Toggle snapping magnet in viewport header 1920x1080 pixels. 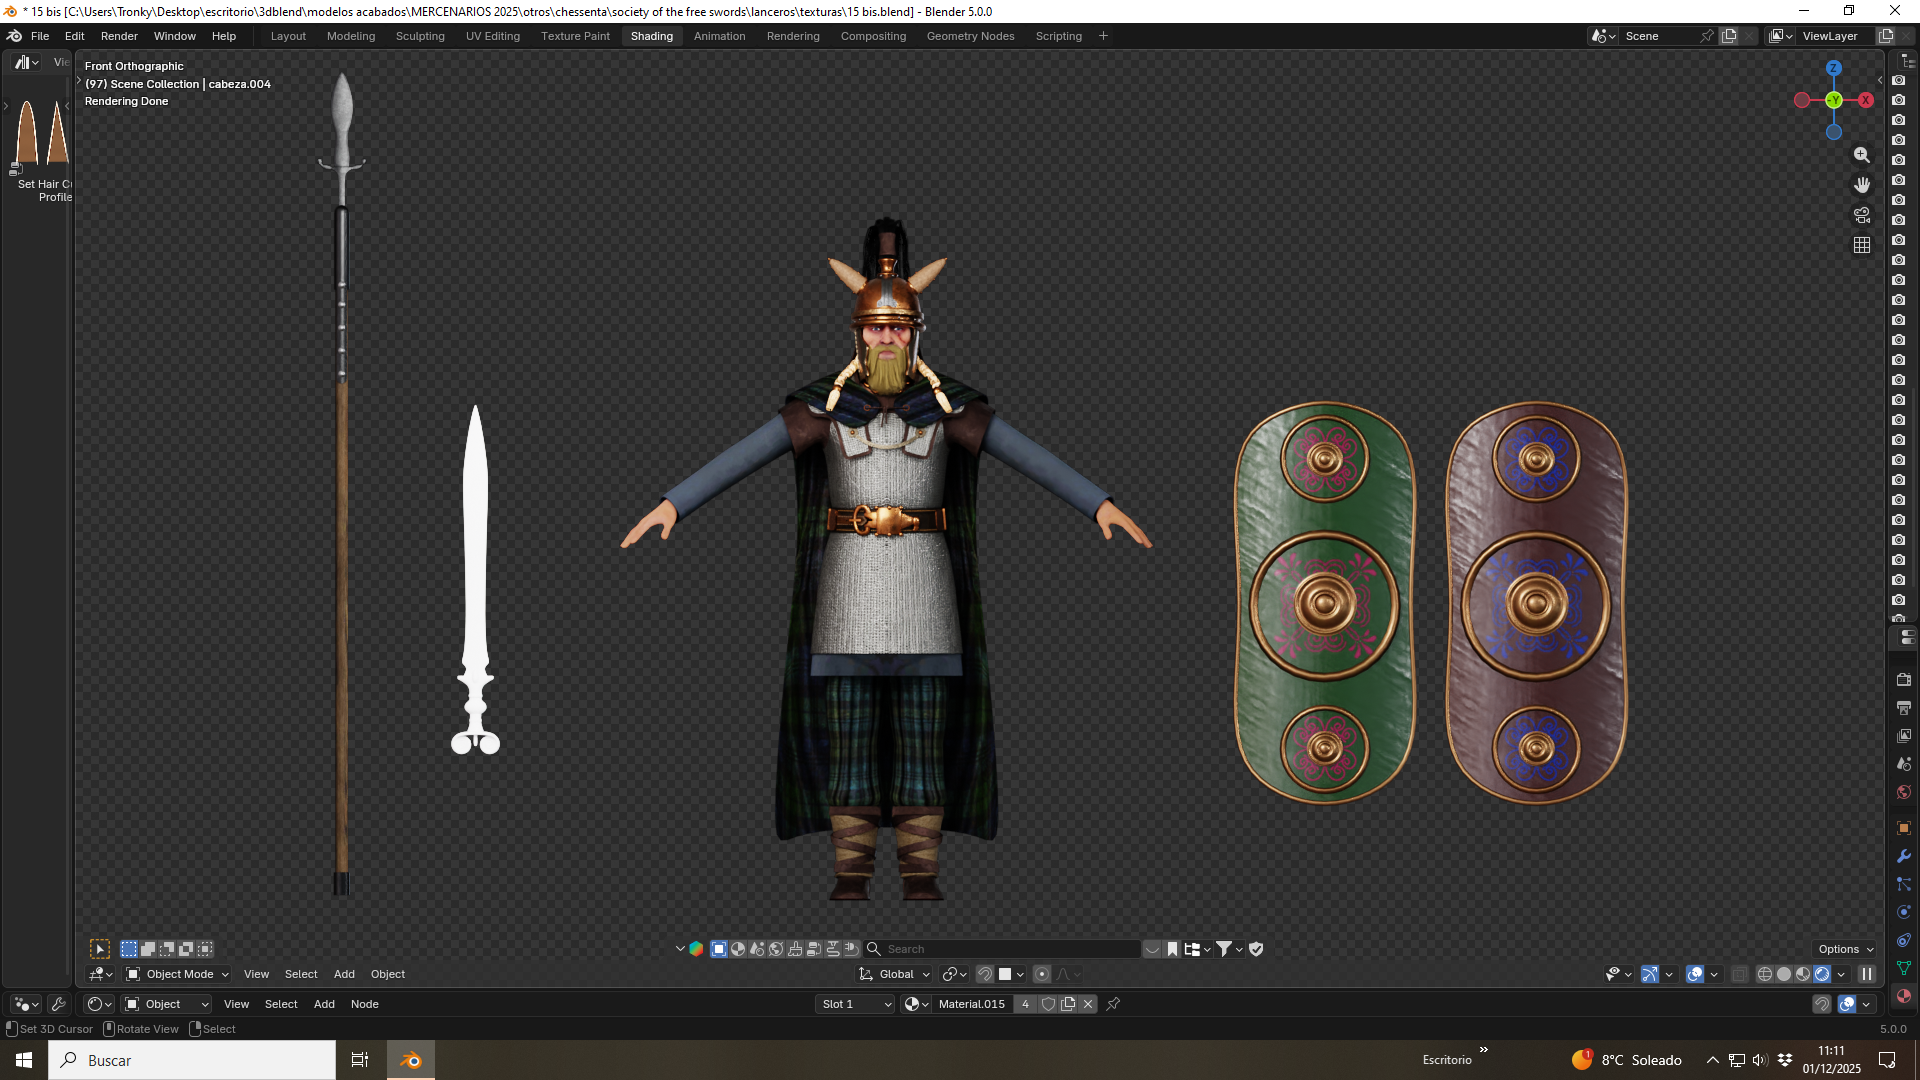click(985, 974)
